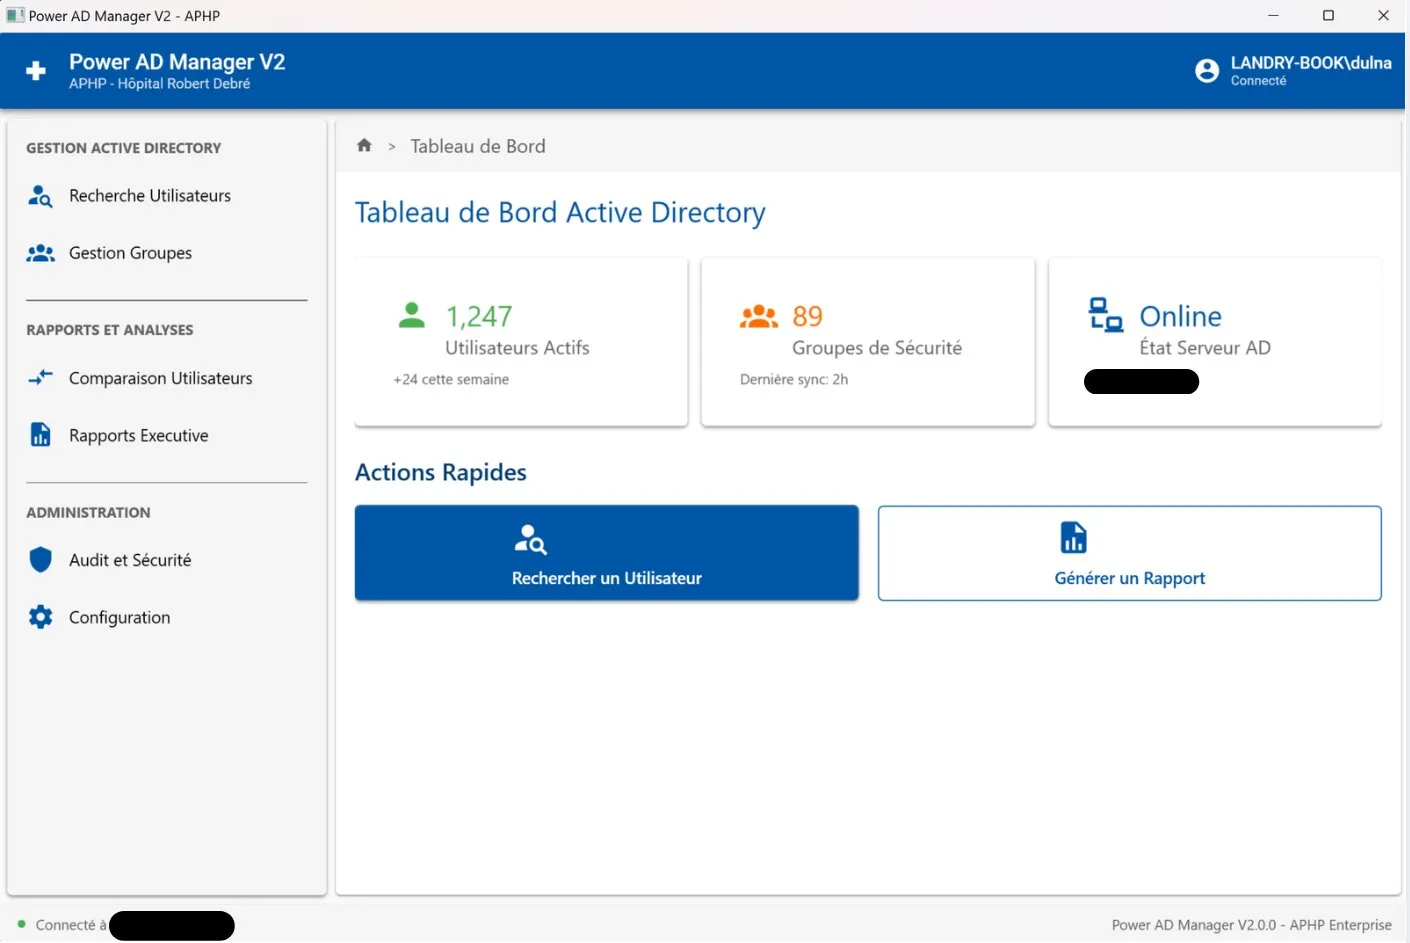
Task: Click the Power AD Manager V2 header title
Action: 177,62
